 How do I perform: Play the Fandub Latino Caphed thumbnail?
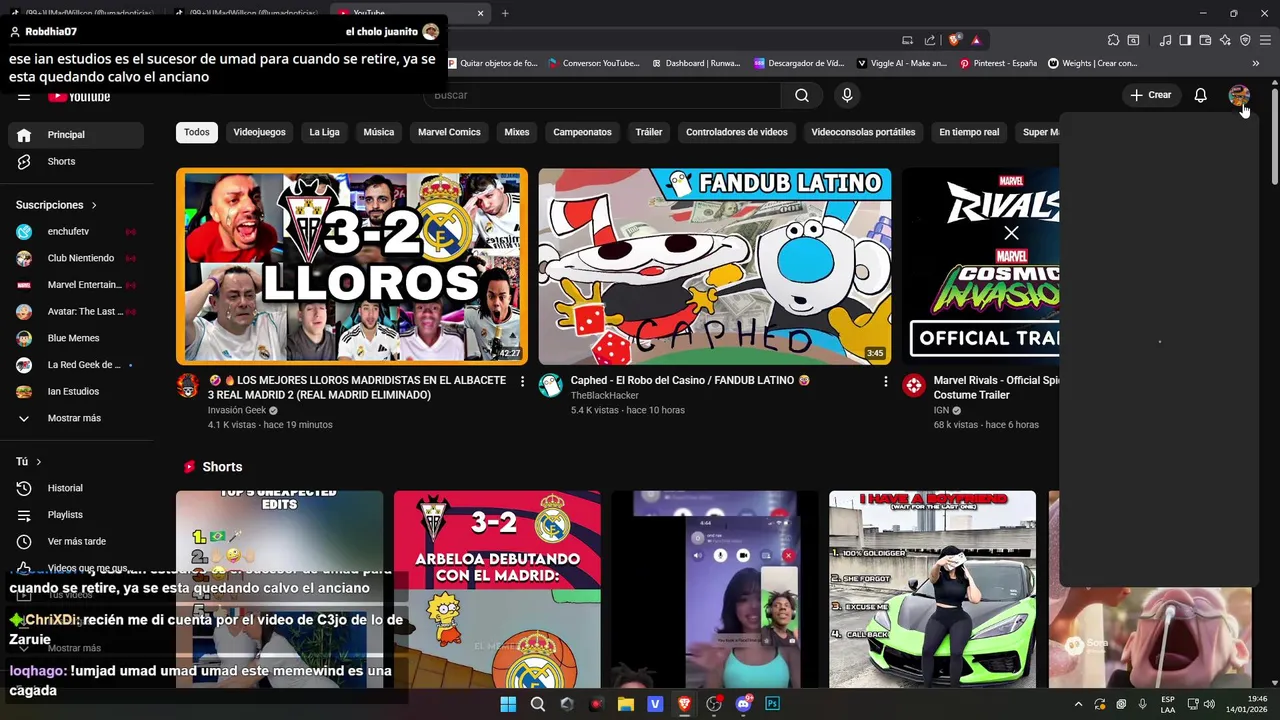click(715, 266)
